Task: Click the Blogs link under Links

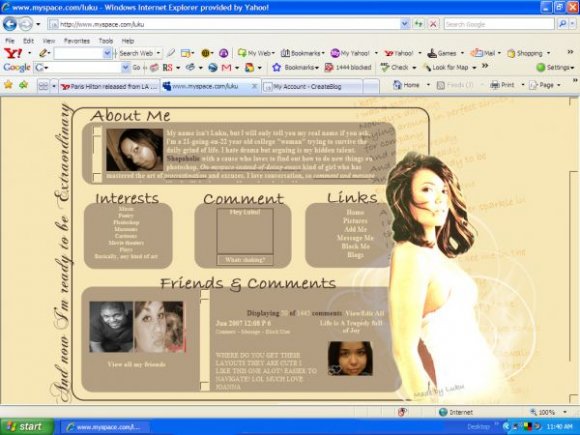Action: click(x=355, y=255)
